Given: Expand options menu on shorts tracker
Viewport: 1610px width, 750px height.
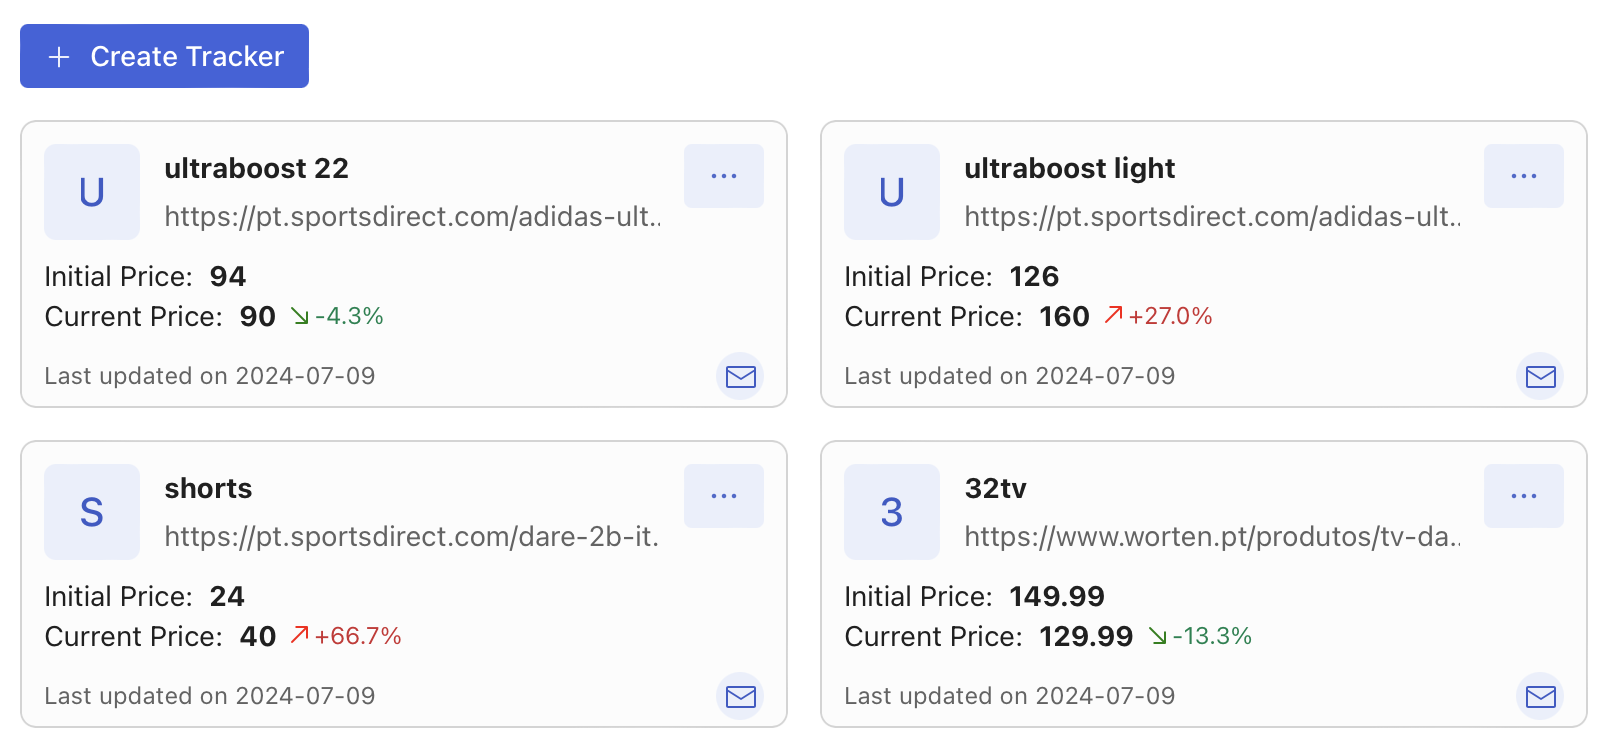Looking at the screenshot, I should click(724, 496).
